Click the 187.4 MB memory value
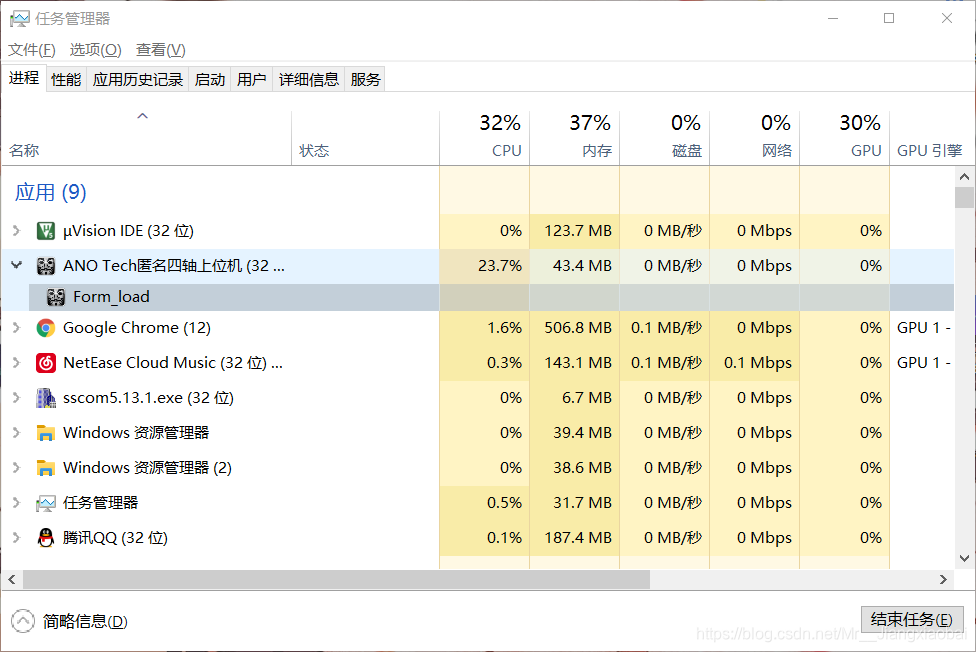976x652 pixels. pyautogui.click(x=578, y=537)
